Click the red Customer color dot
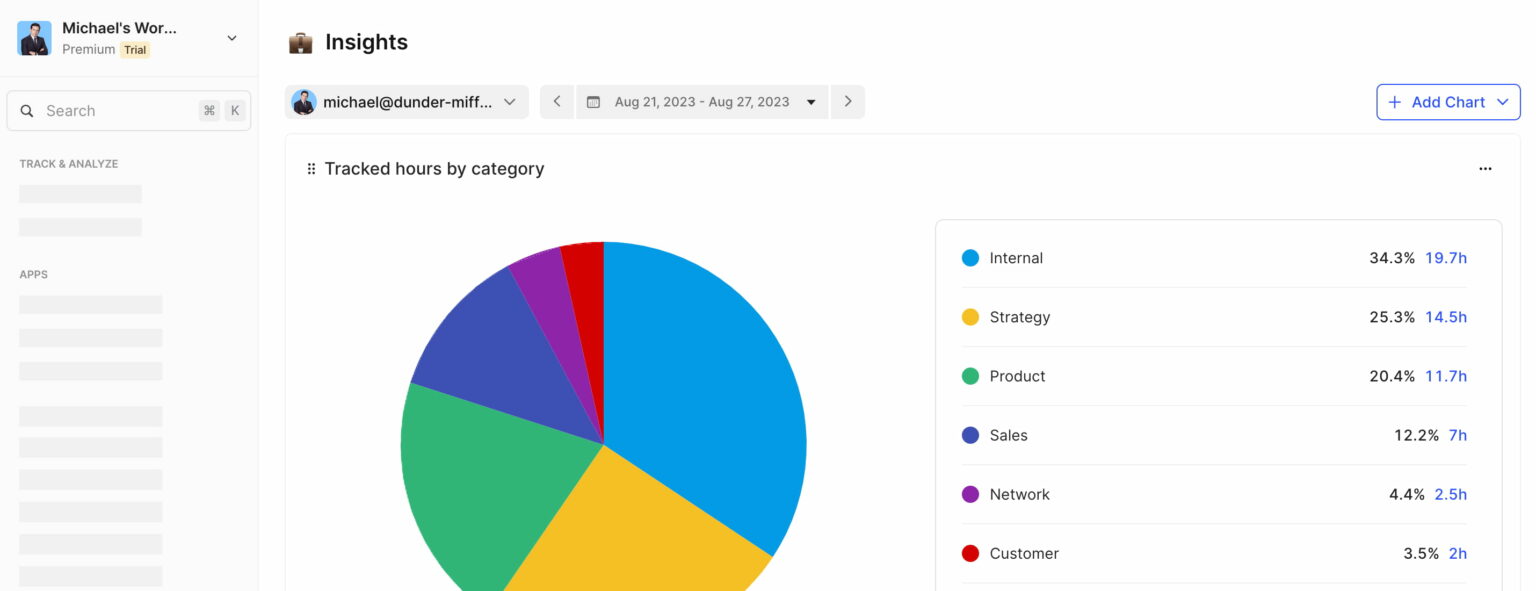 (970, 553)
